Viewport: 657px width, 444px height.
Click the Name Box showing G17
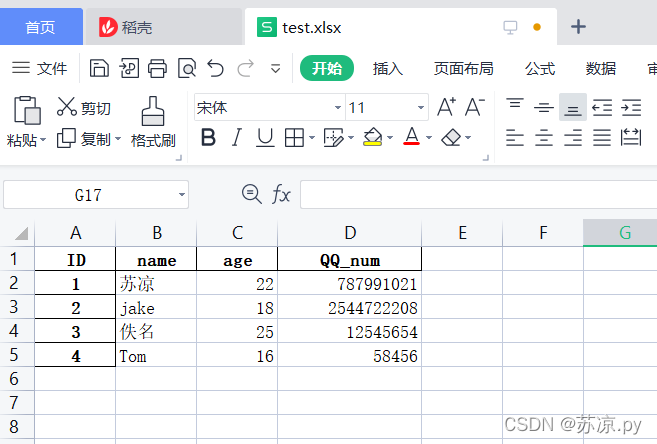96,195
